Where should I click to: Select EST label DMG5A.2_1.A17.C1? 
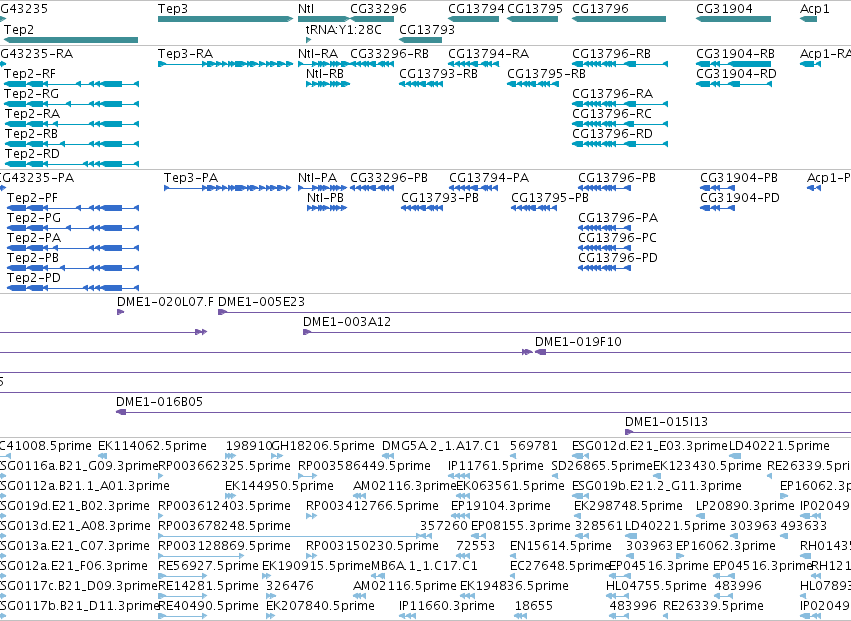(x=441, y=446)
